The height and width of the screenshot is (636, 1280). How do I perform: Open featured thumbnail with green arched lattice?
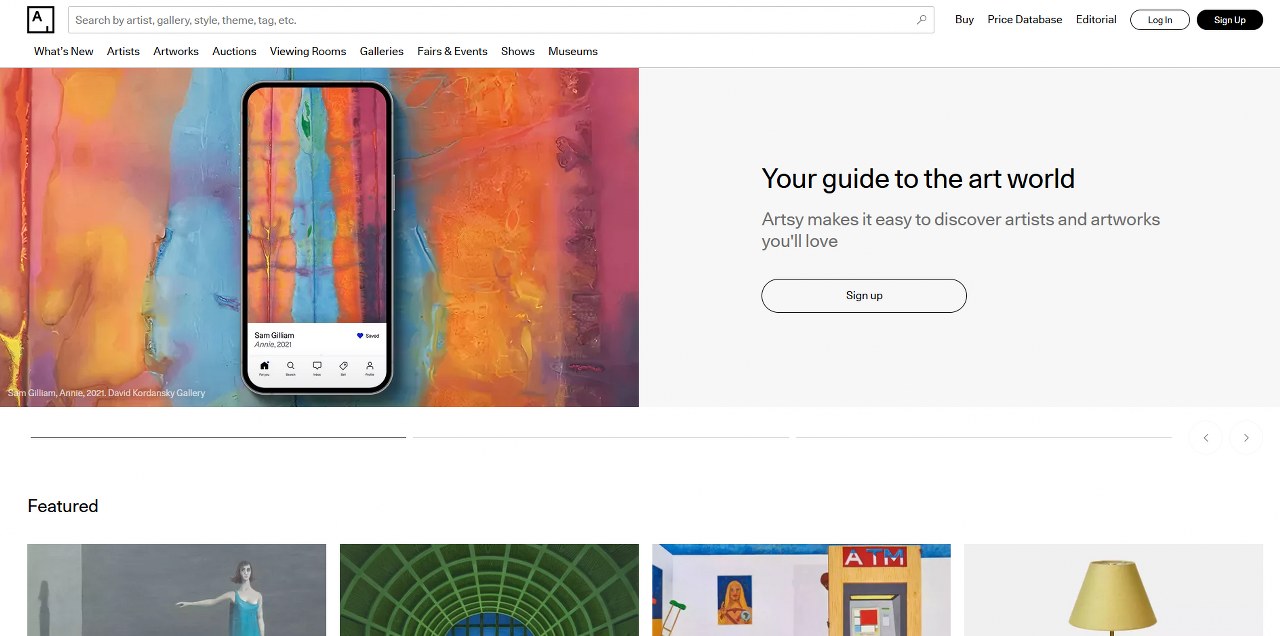[x=489, y=590]
